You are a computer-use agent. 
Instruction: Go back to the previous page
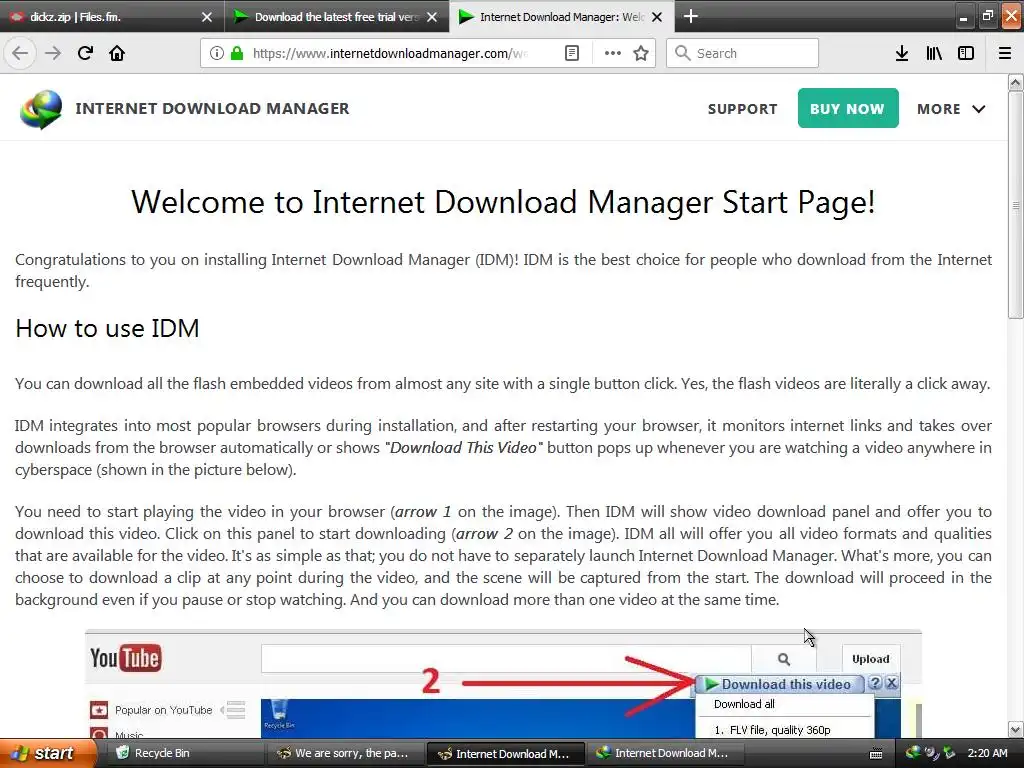pyautogui.click(x=20, y=53)
